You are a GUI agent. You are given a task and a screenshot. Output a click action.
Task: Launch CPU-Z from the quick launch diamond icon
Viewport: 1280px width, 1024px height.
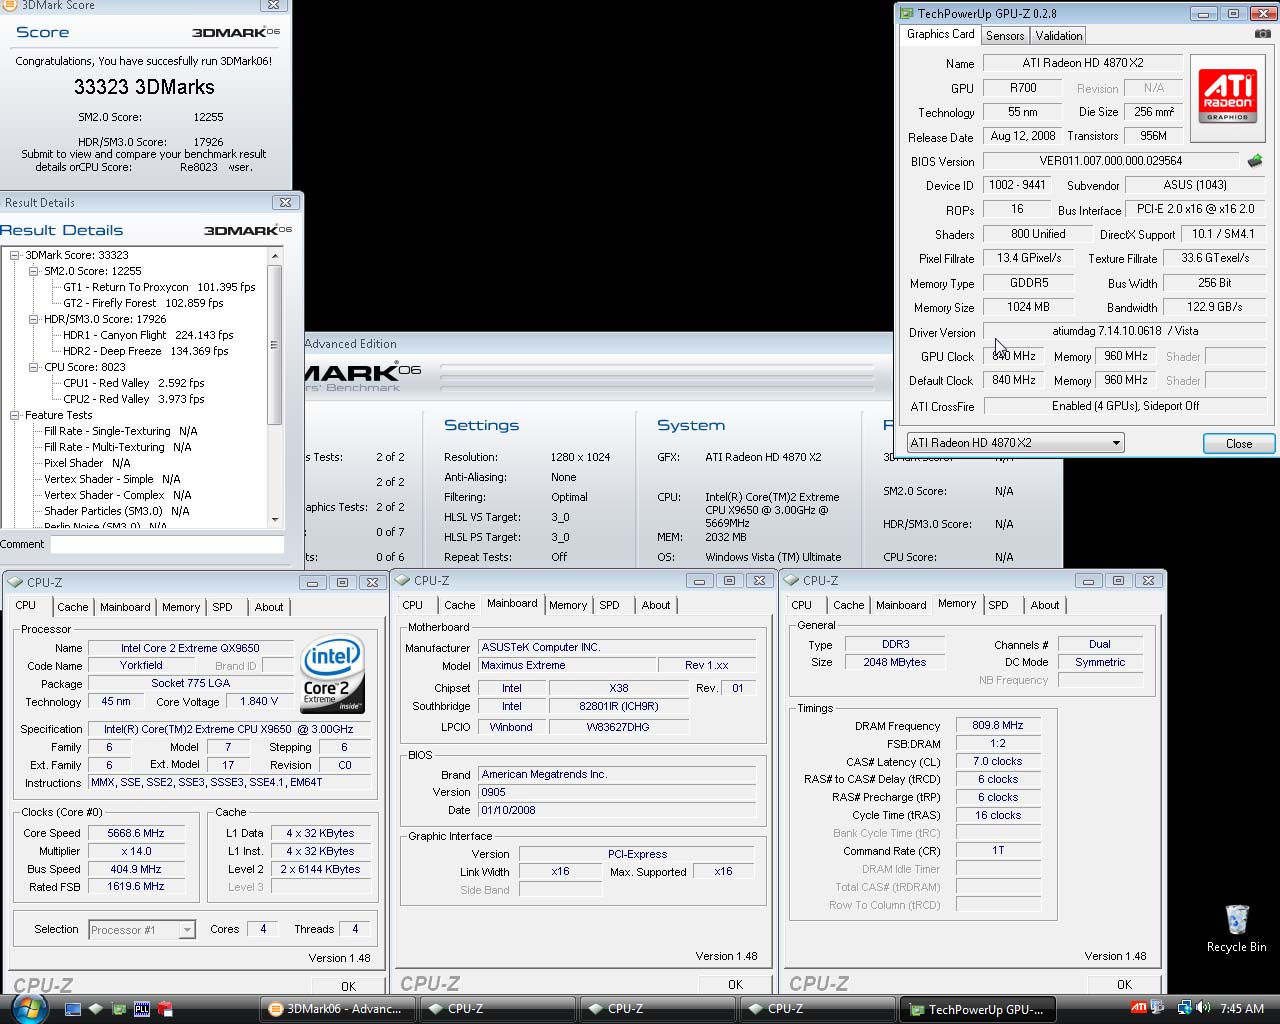point(96,1009)
